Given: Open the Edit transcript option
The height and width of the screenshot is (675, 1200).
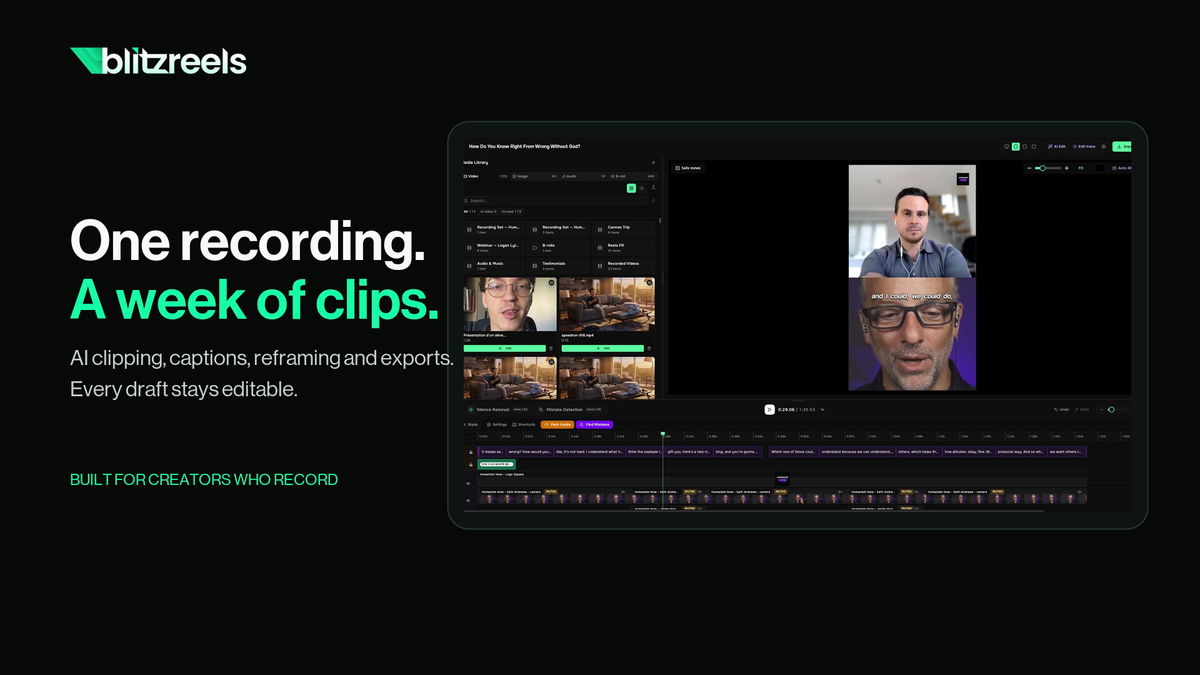Looking at the screenshot, I should click(x=1084, y=146).
